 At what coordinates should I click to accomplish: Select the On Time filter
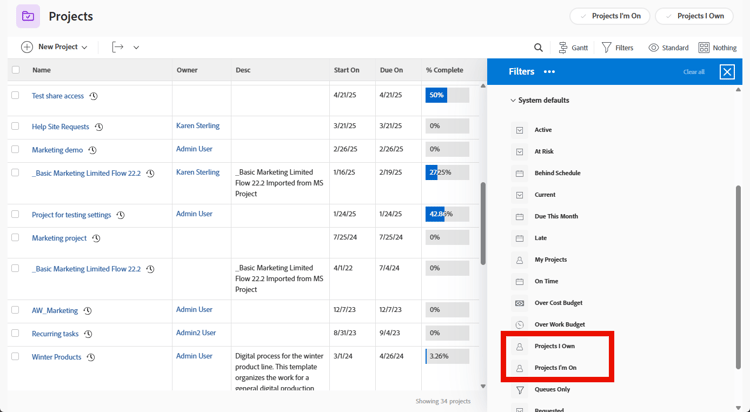point(546,281)
